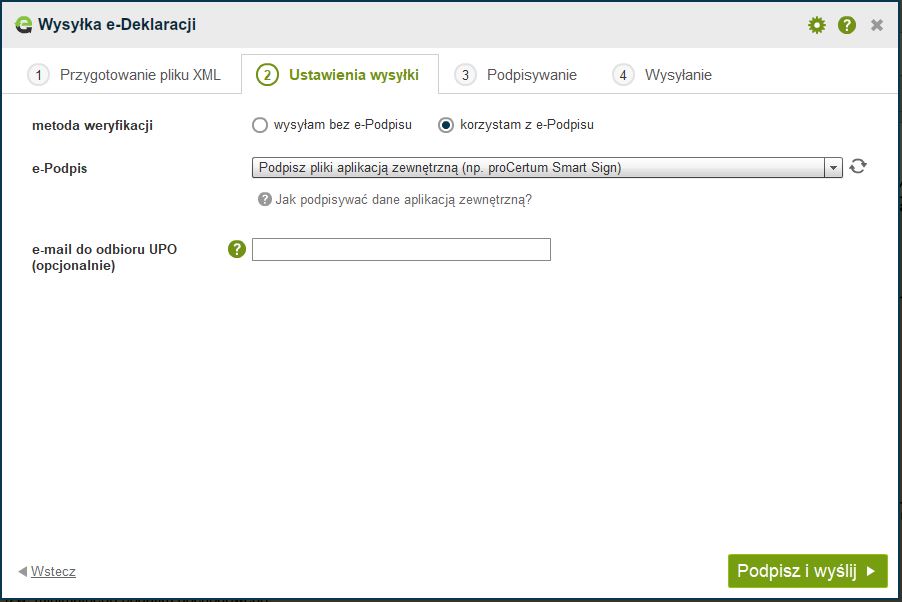Click the app logo in the title bar
Viewport: 902px width, 602px height.
(24, 25)
